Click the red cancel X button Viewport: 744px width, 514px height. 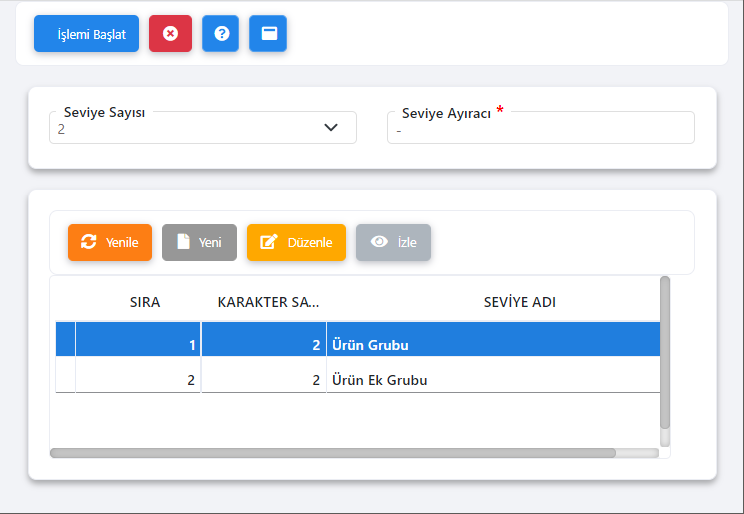coord(170,34)
